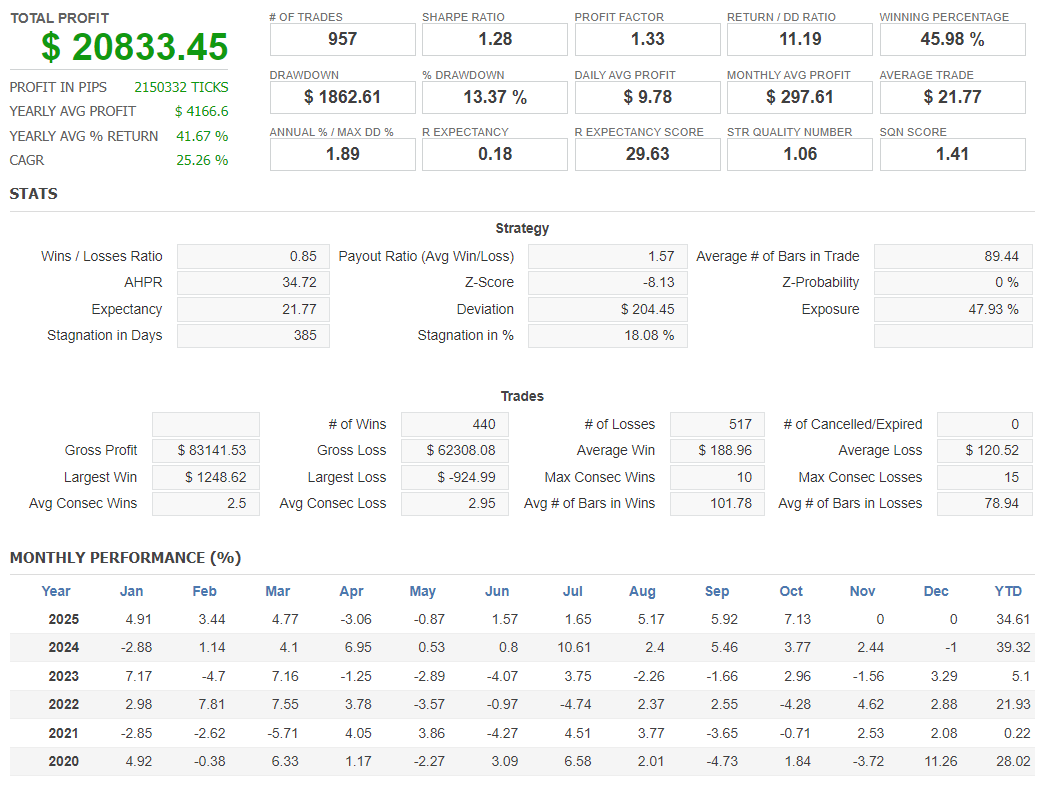The image size is (1047, 787).
Task: Select the Winning Percentage value box
Action: point(952,40)
